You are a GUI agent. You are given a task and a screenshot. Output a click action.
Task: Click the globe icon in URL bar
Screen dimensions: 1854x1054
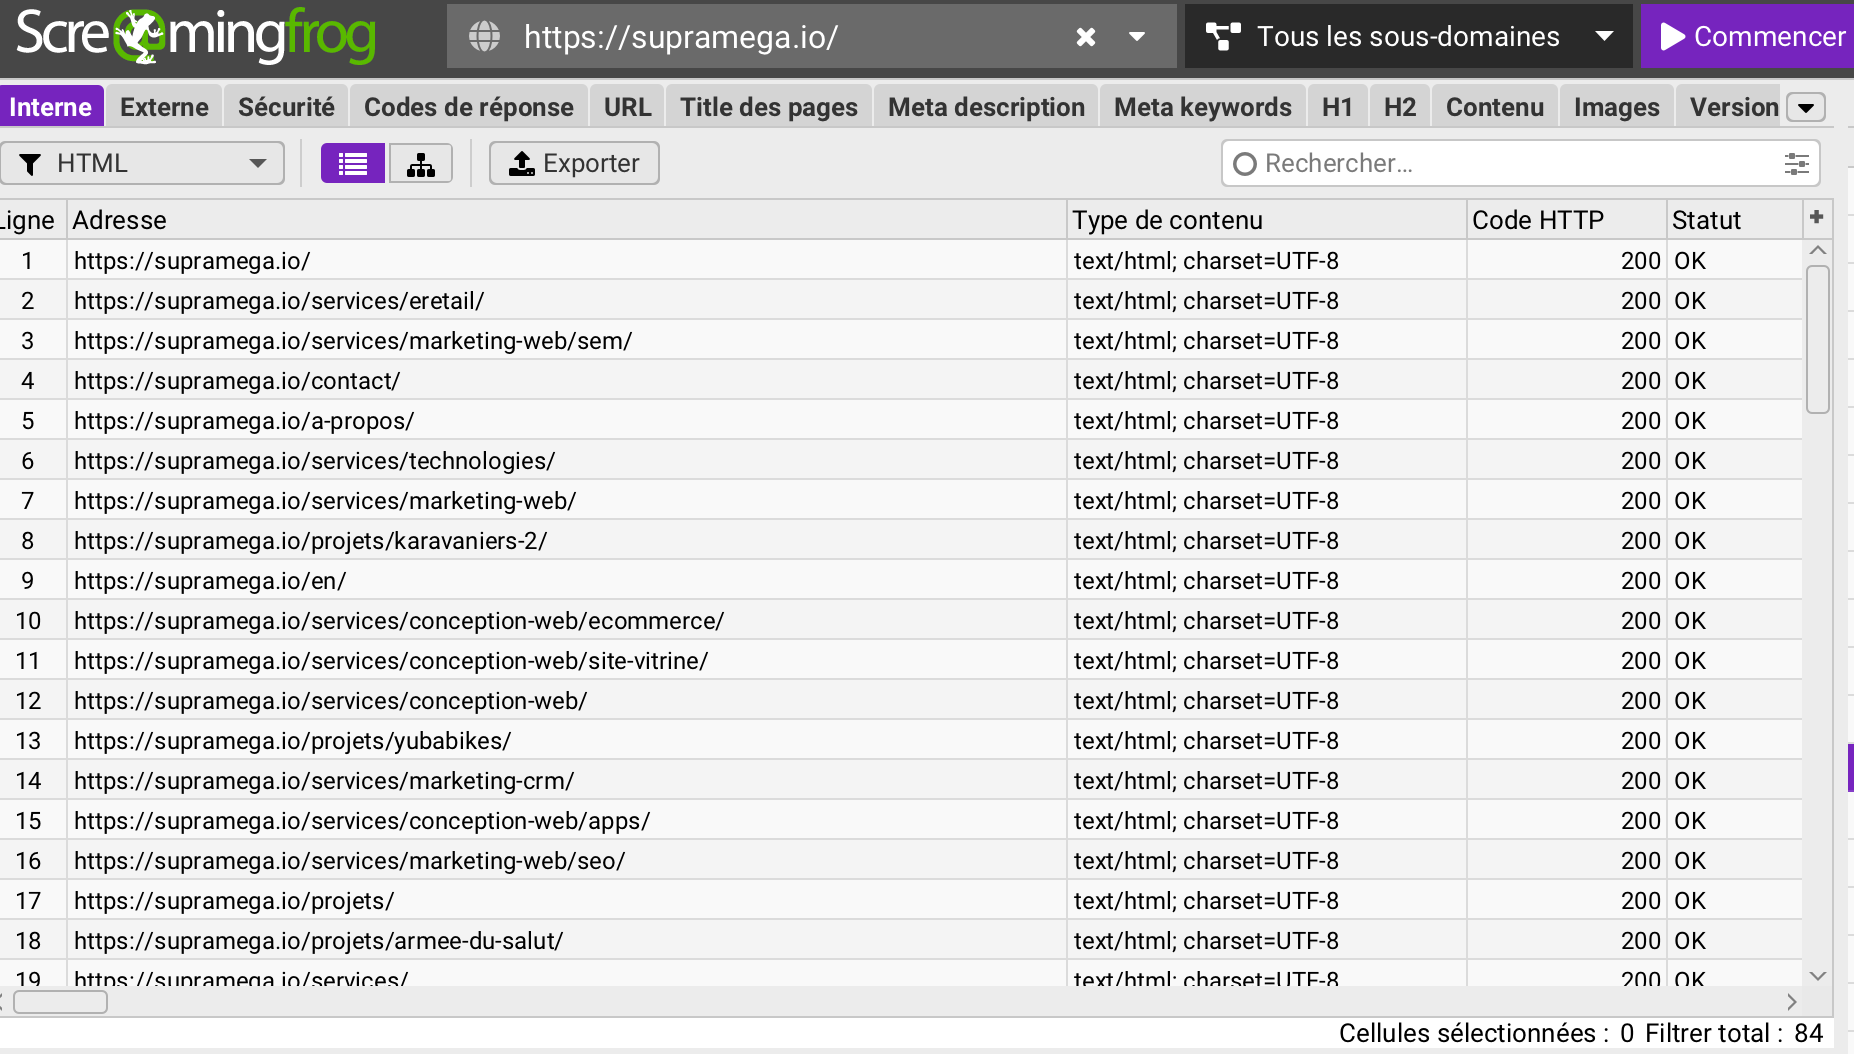point(485,37)
